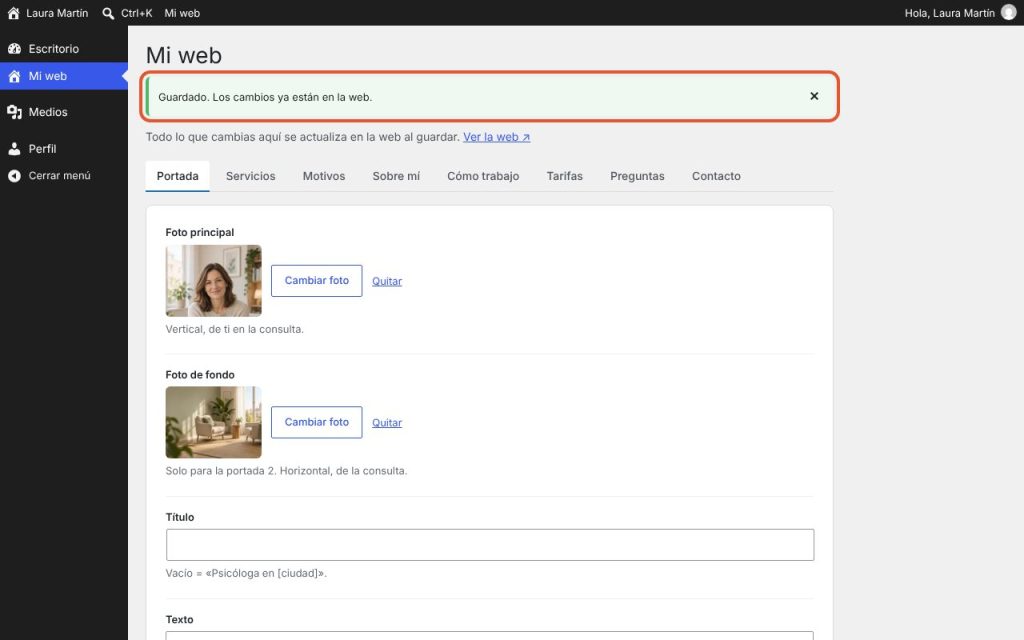Click the home icon beside Laura Martín
The width and height of the screenshot is (1024, 640).
coord(13,13)
